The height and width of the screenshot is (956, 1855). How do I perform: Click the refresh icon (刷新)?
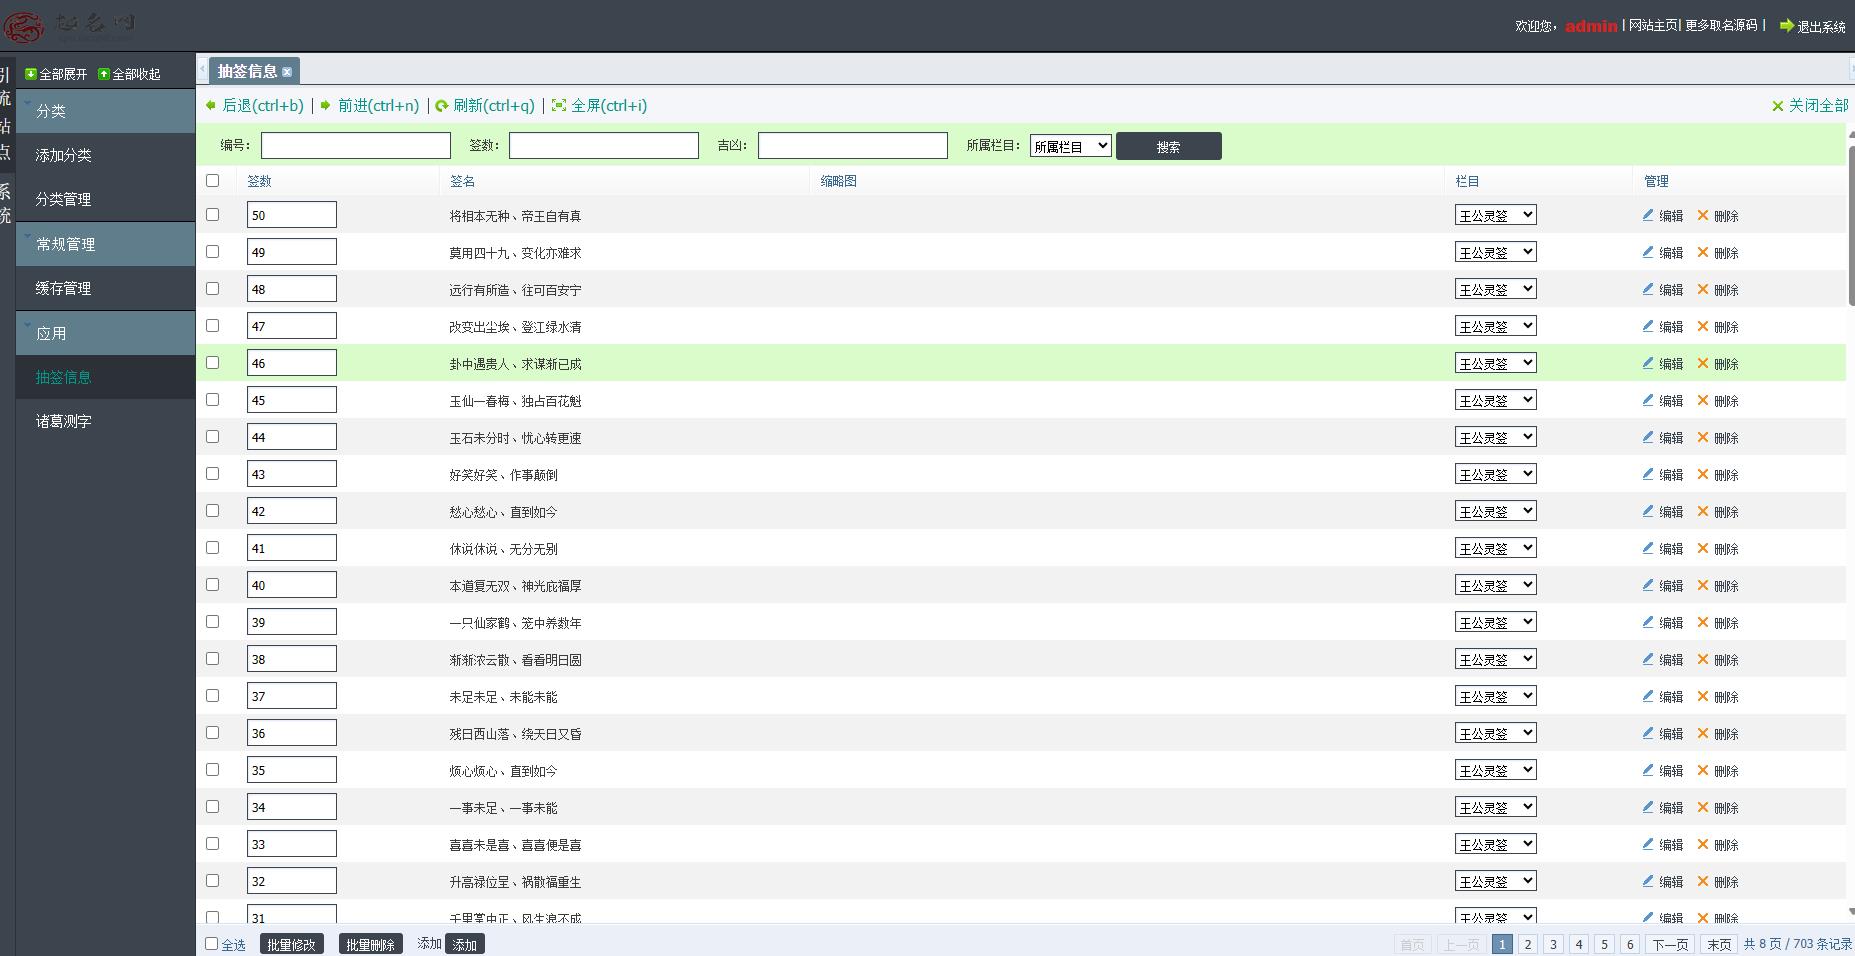(442, 106)
